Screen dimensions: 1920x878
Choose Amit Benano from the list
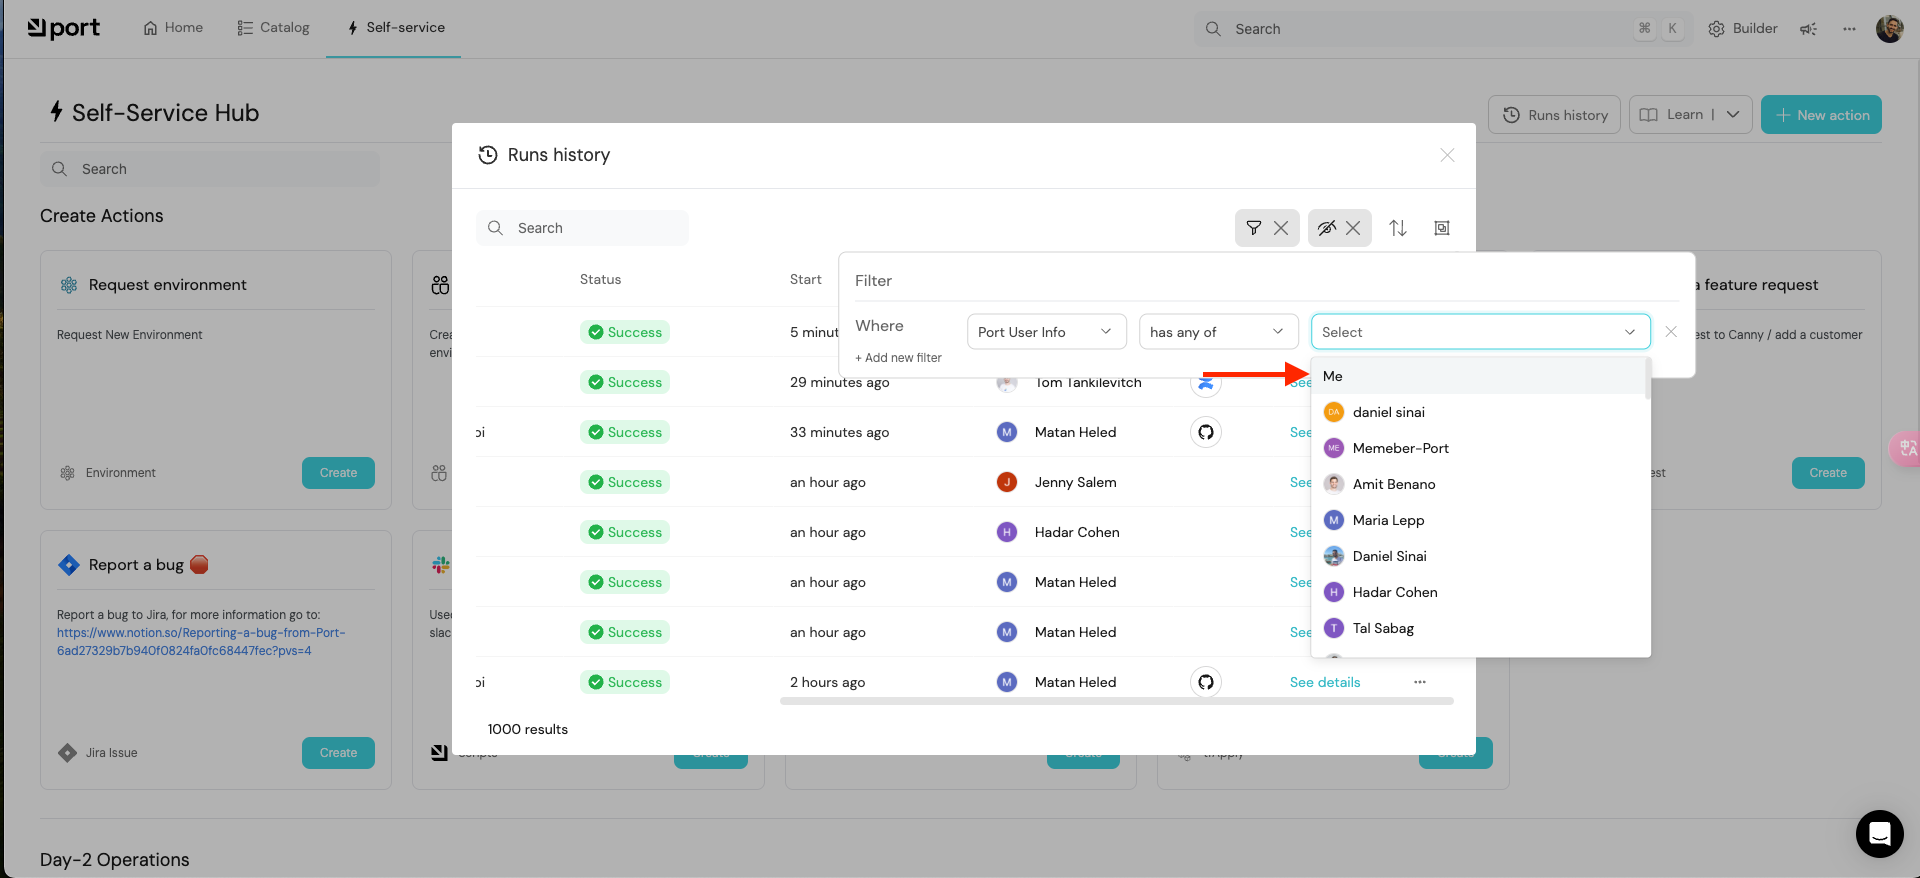tap(1478, 484)
